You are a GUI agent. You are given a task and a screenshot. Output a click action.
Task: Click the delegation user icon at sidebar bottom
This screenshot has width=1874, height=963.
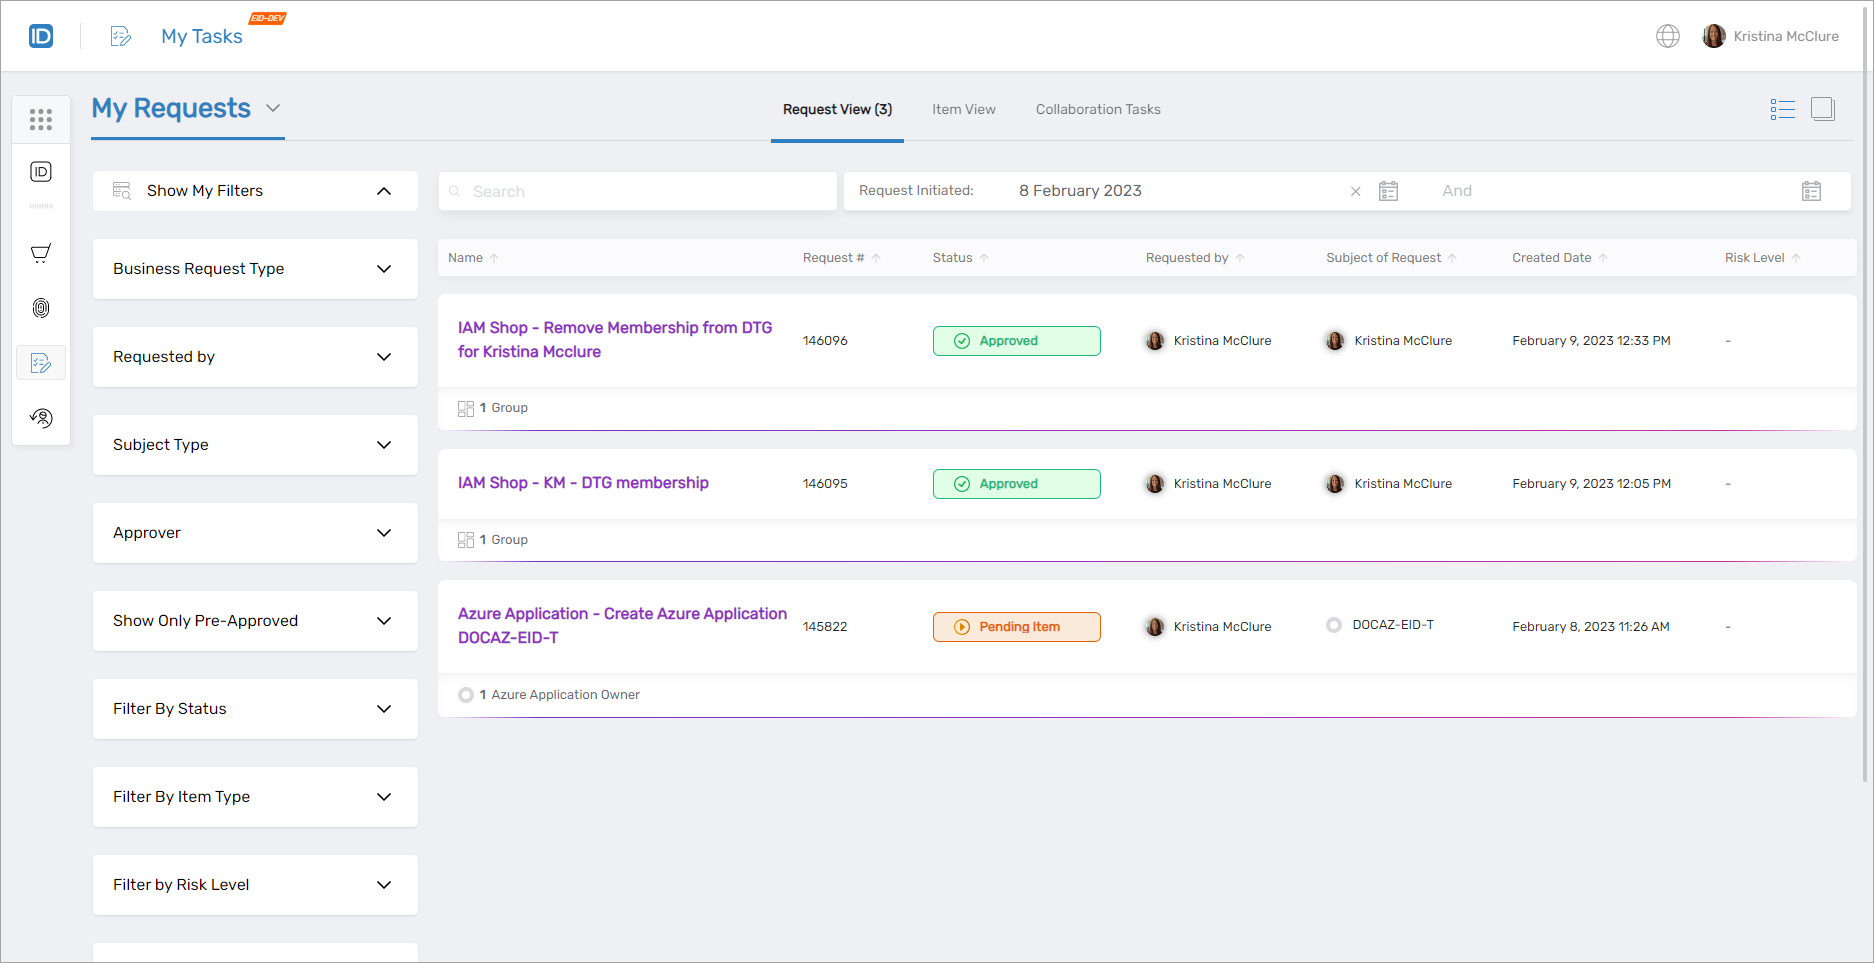(41, 418)
